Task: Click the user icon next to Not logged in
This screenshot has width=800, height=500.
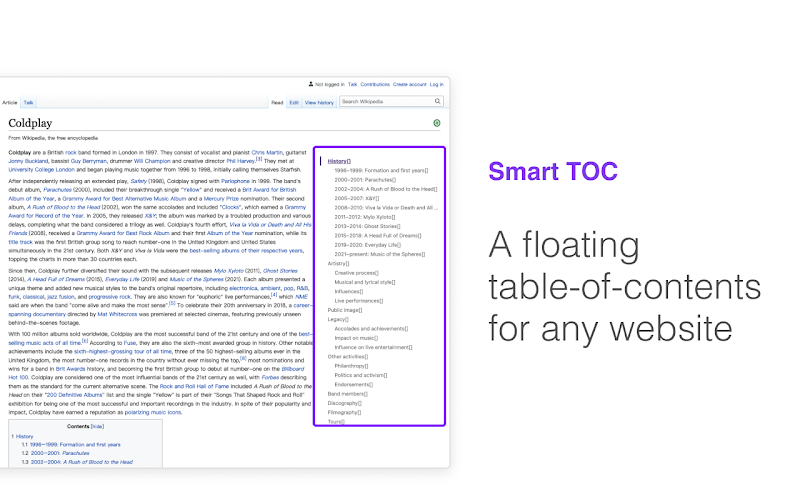Action: pyautogui.click(x=311, y=84)
